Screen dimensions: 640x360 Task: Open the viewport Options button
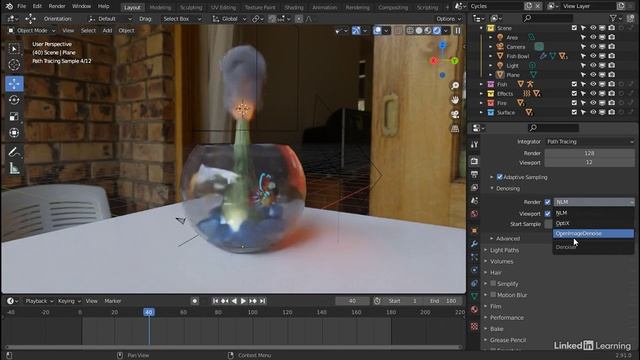[x=448, y=19]
